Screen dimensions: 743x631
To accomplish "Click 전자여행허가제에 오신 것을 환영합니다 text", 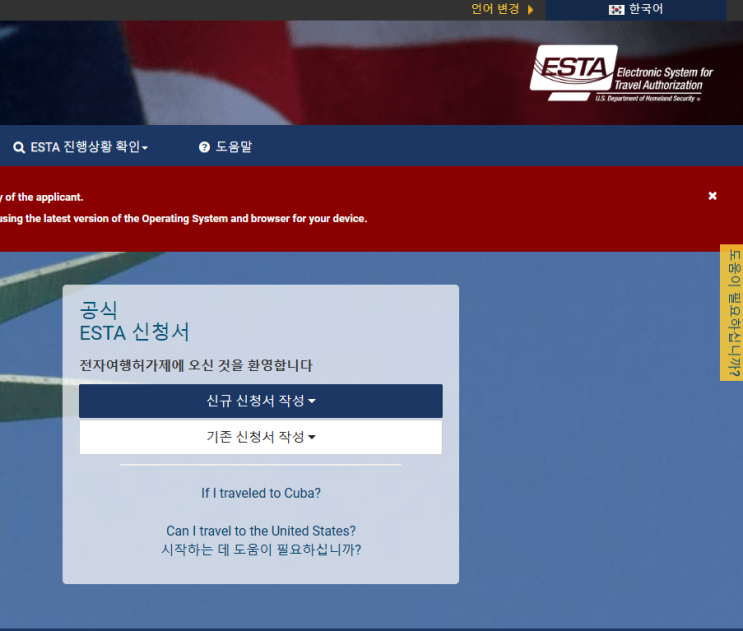I will tap(196, 365).
